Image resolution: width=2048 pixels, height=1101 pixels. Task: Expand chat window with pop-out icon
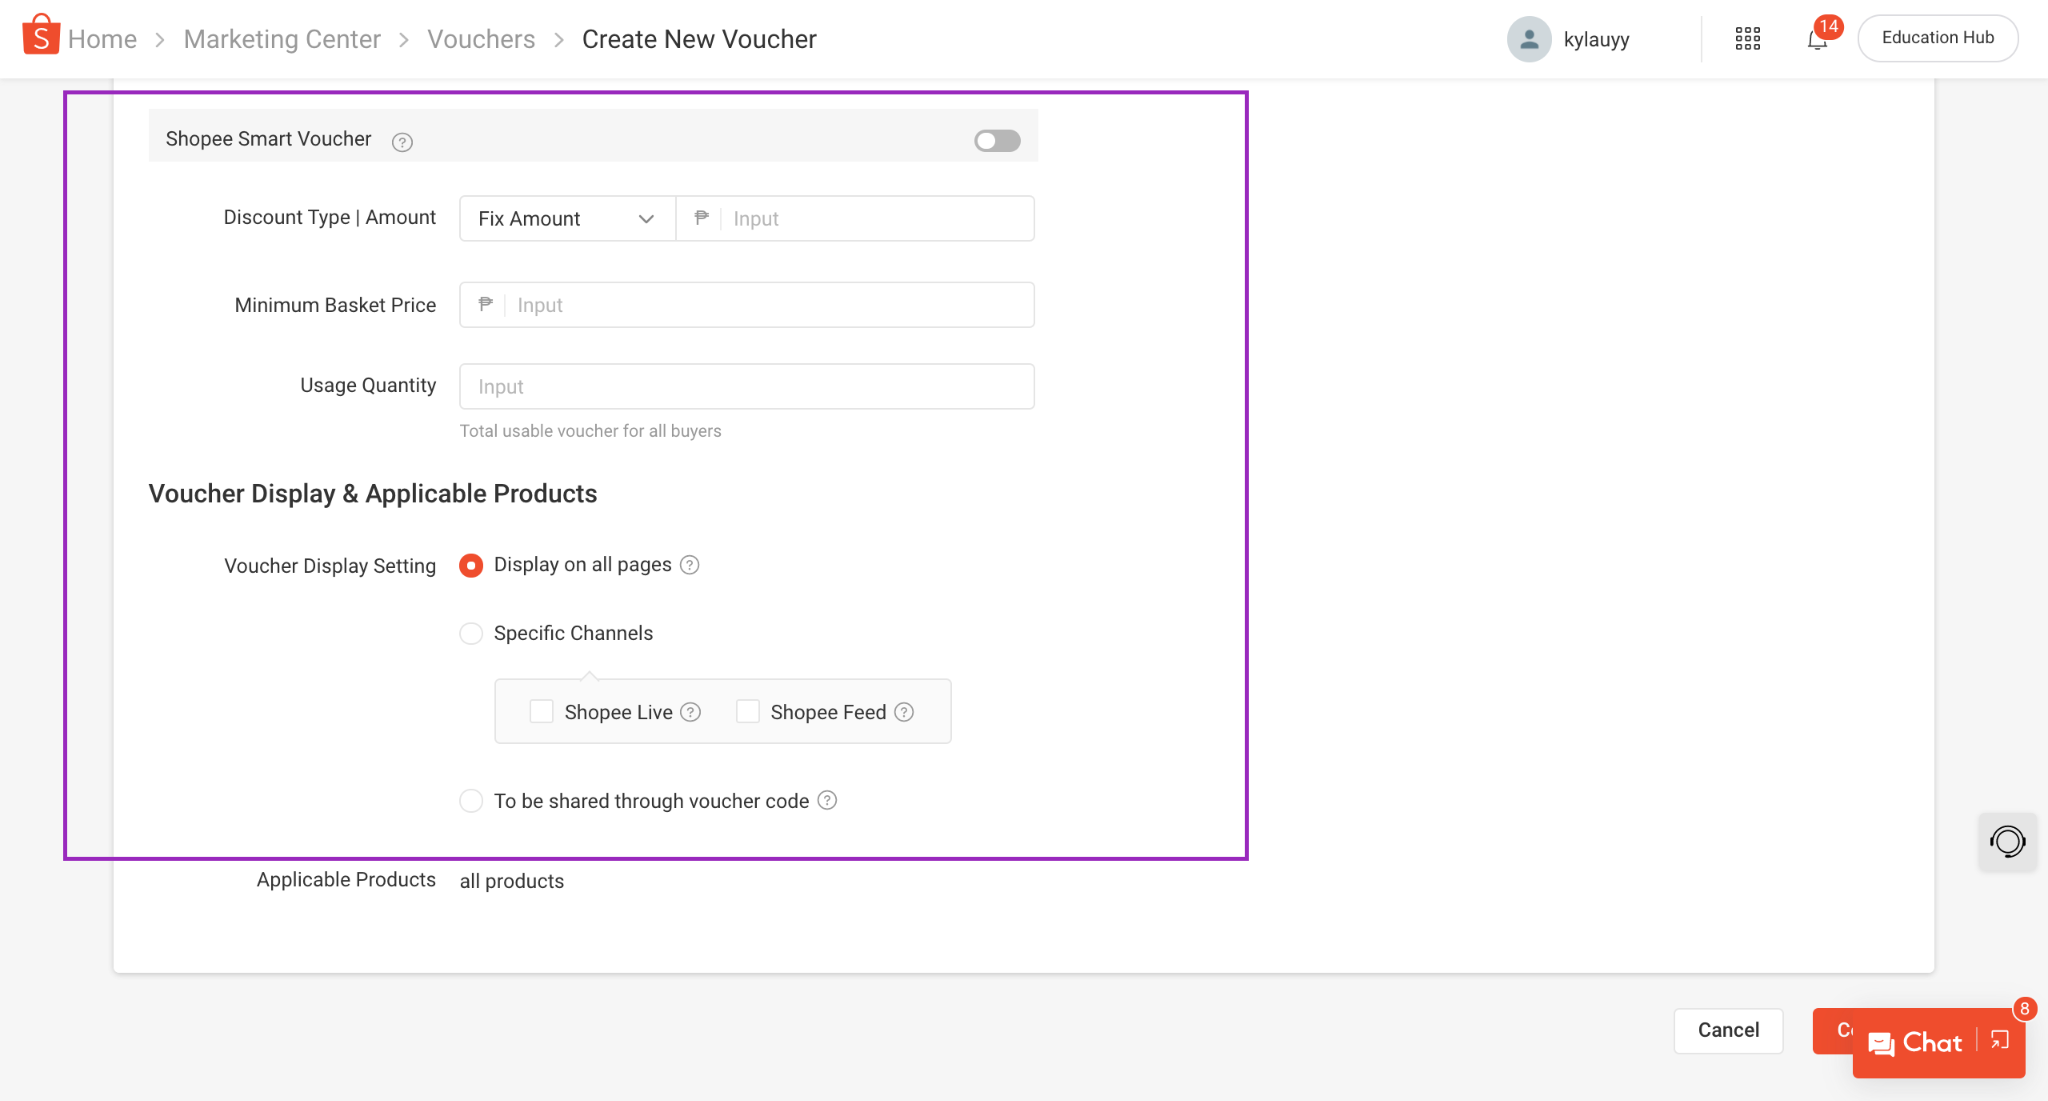point(2000,1041)
